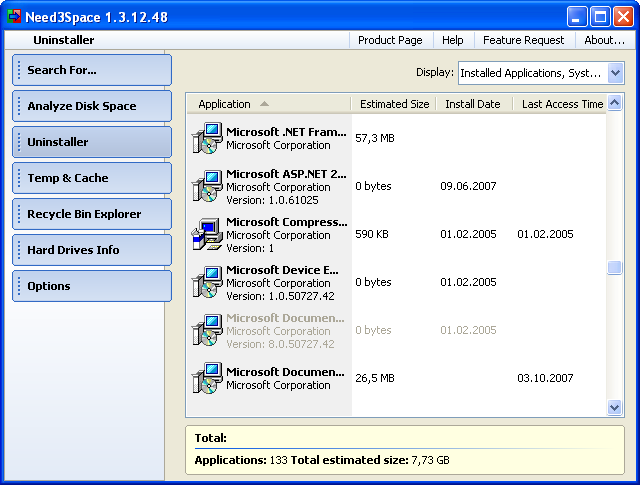Minimize the Need3Space window

[x=577, y=17]
